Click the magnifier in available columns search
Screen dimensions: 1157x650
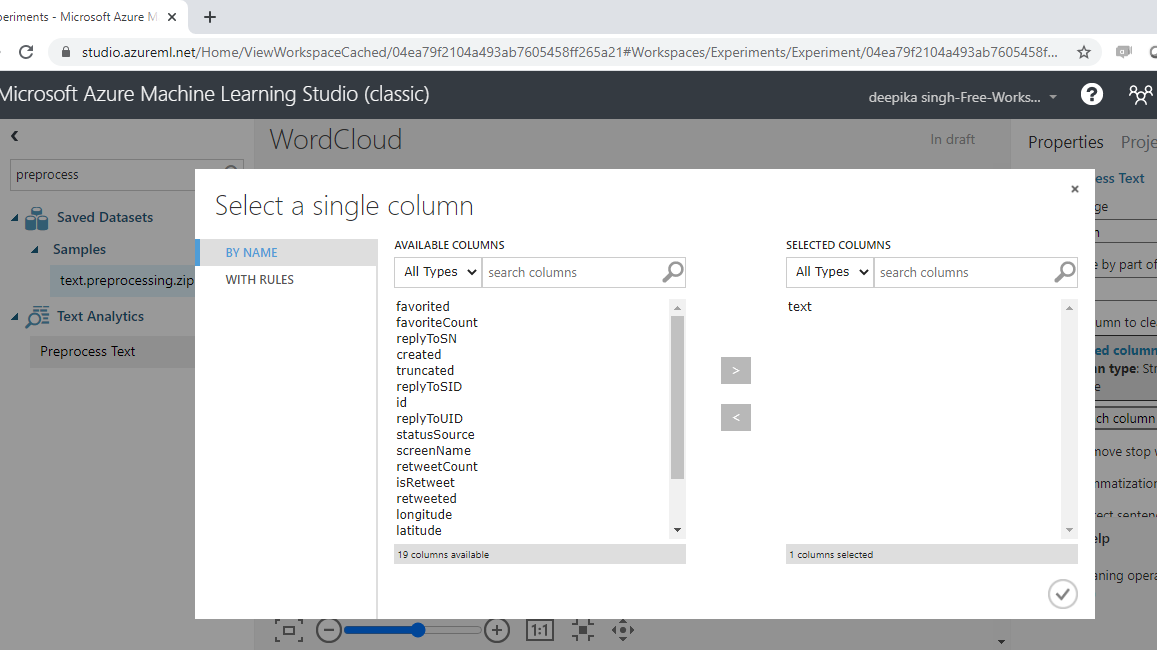click(x=672, y=272)
